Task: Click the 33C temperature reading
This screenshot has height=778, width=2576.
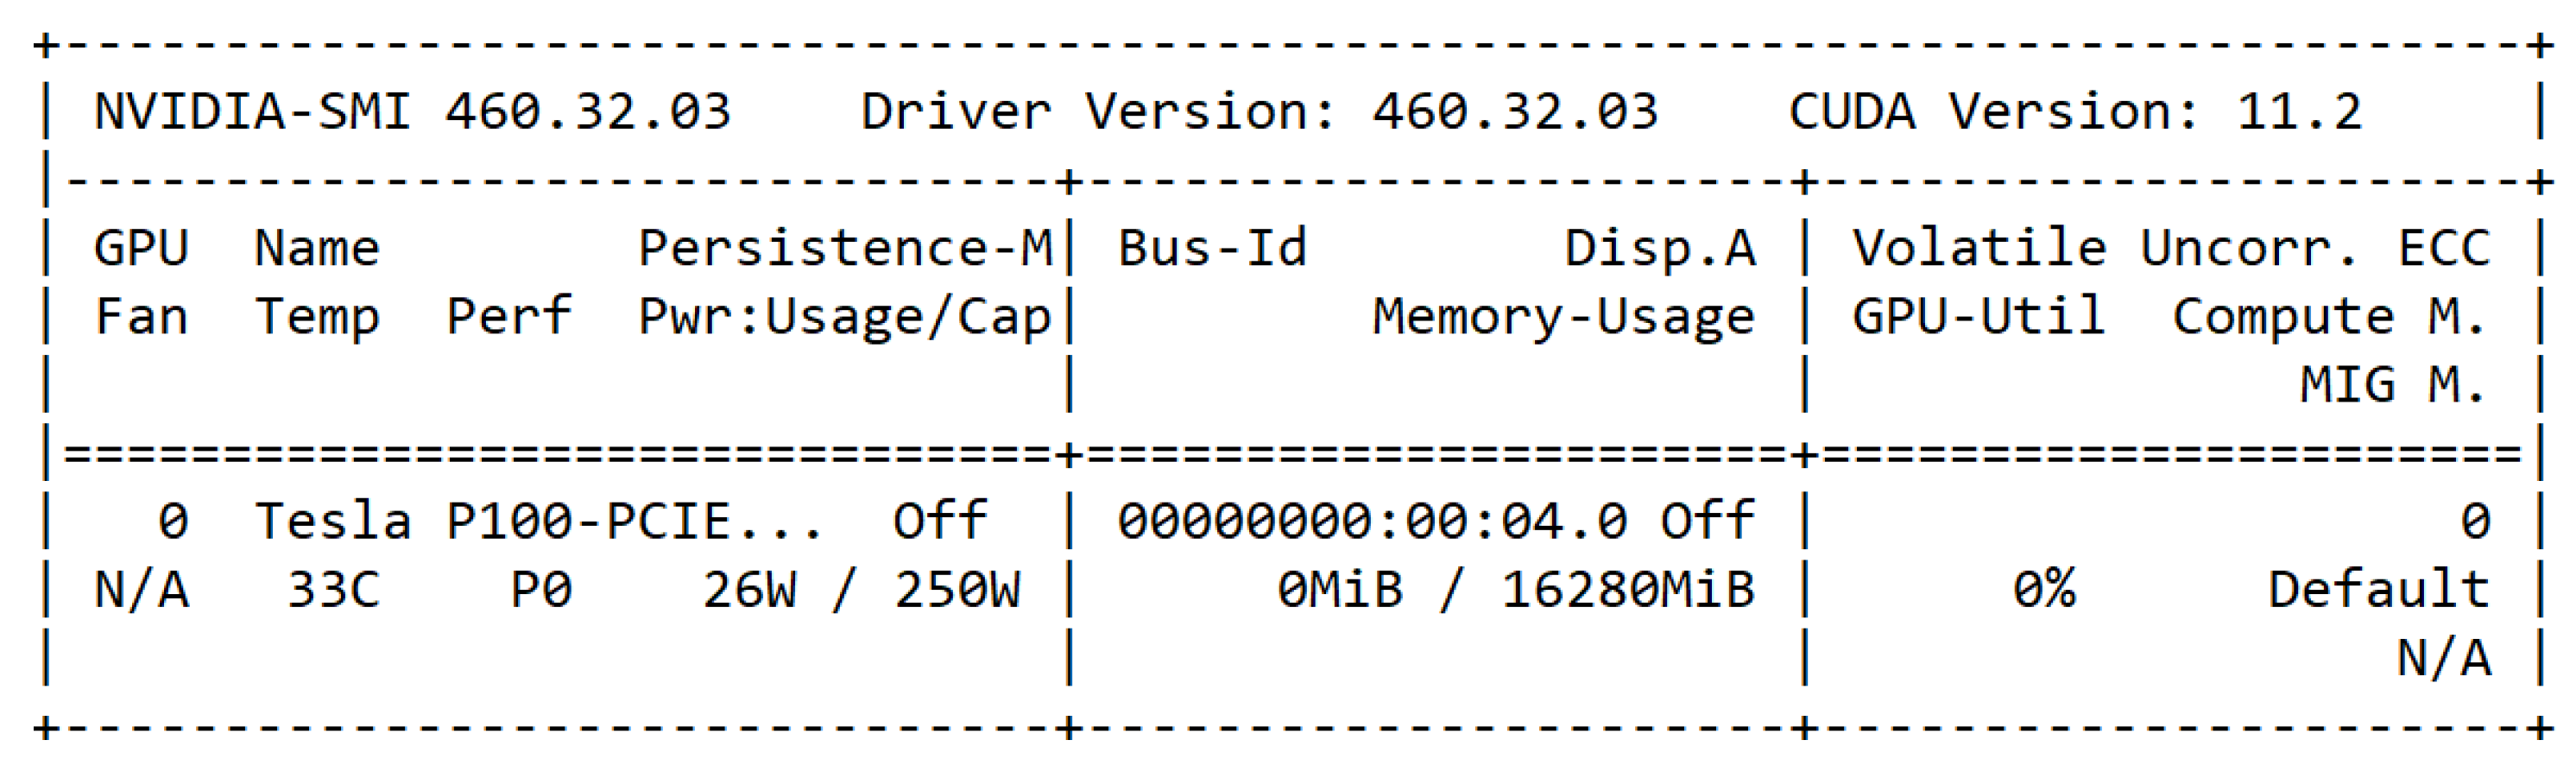Action: point(333,590)
